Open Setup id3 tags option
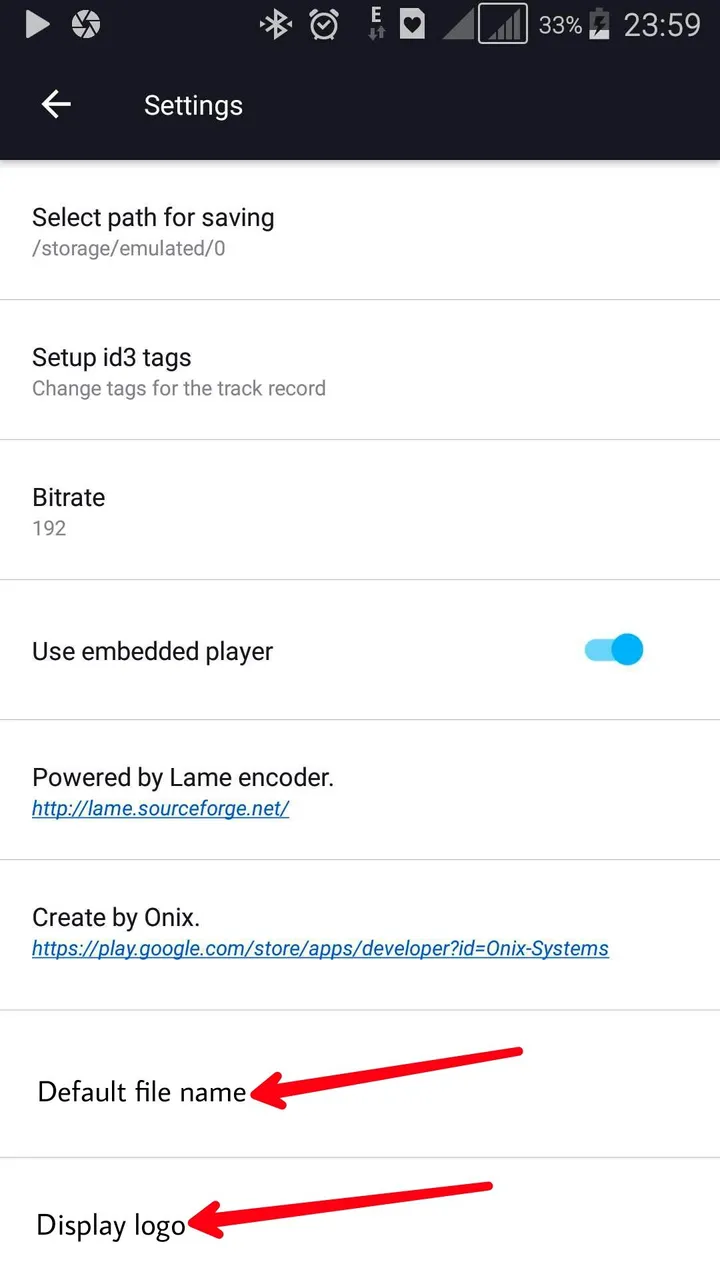The image size is (720, 1280). pyautogui.click(x=360, y=370)
